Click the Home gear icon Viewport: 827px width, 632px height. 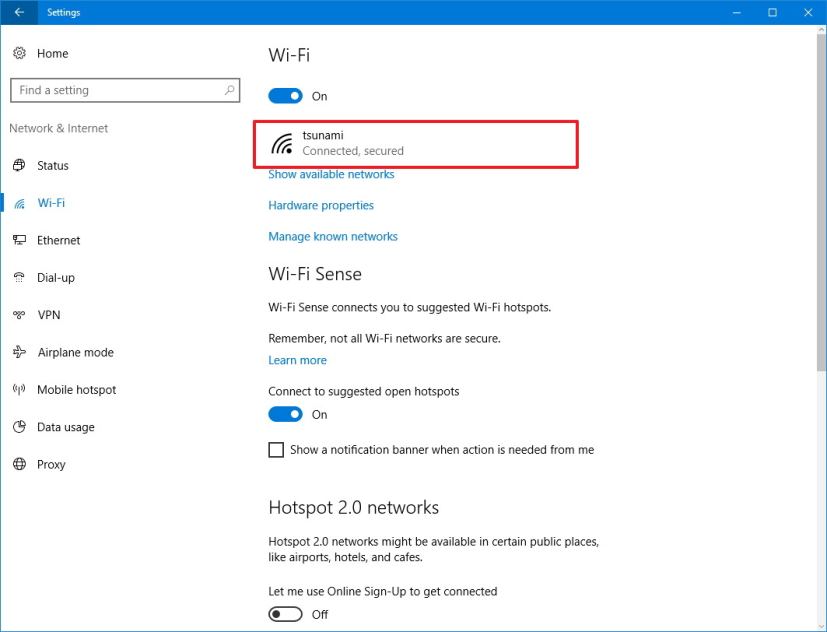coord(20,53)
